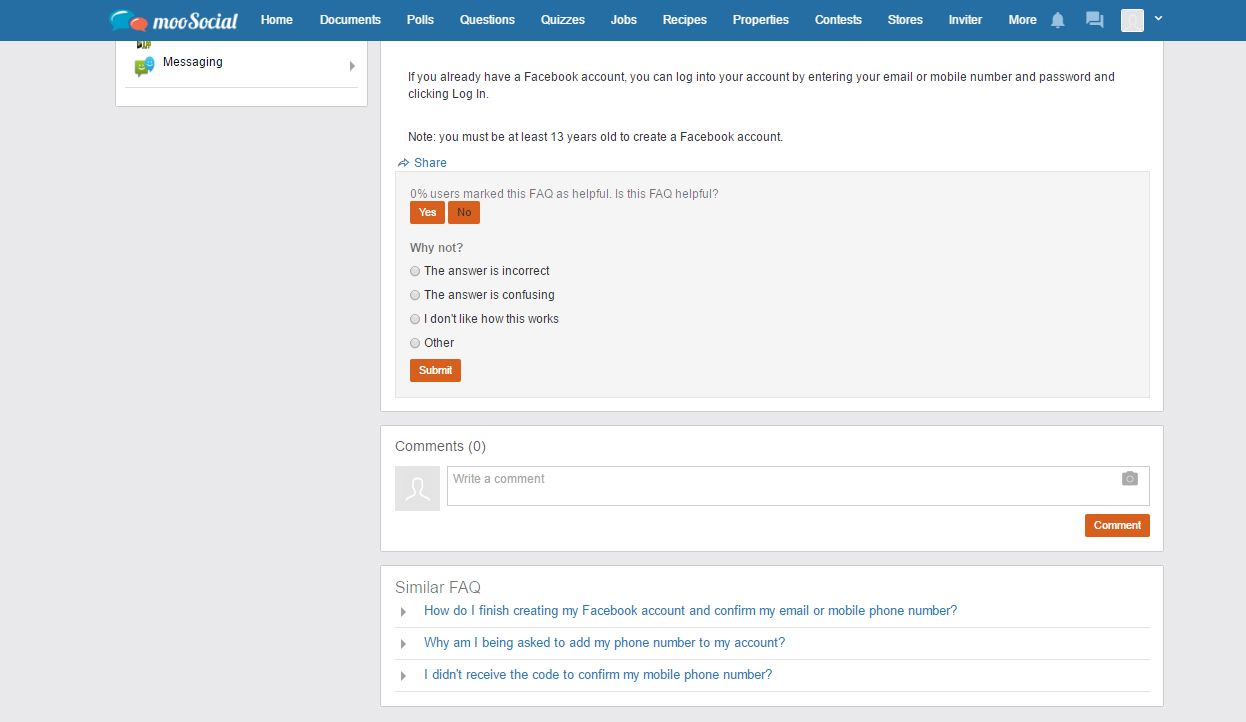Click the user avatar in header
1246x722 pixels.
tap(1132, 20)
